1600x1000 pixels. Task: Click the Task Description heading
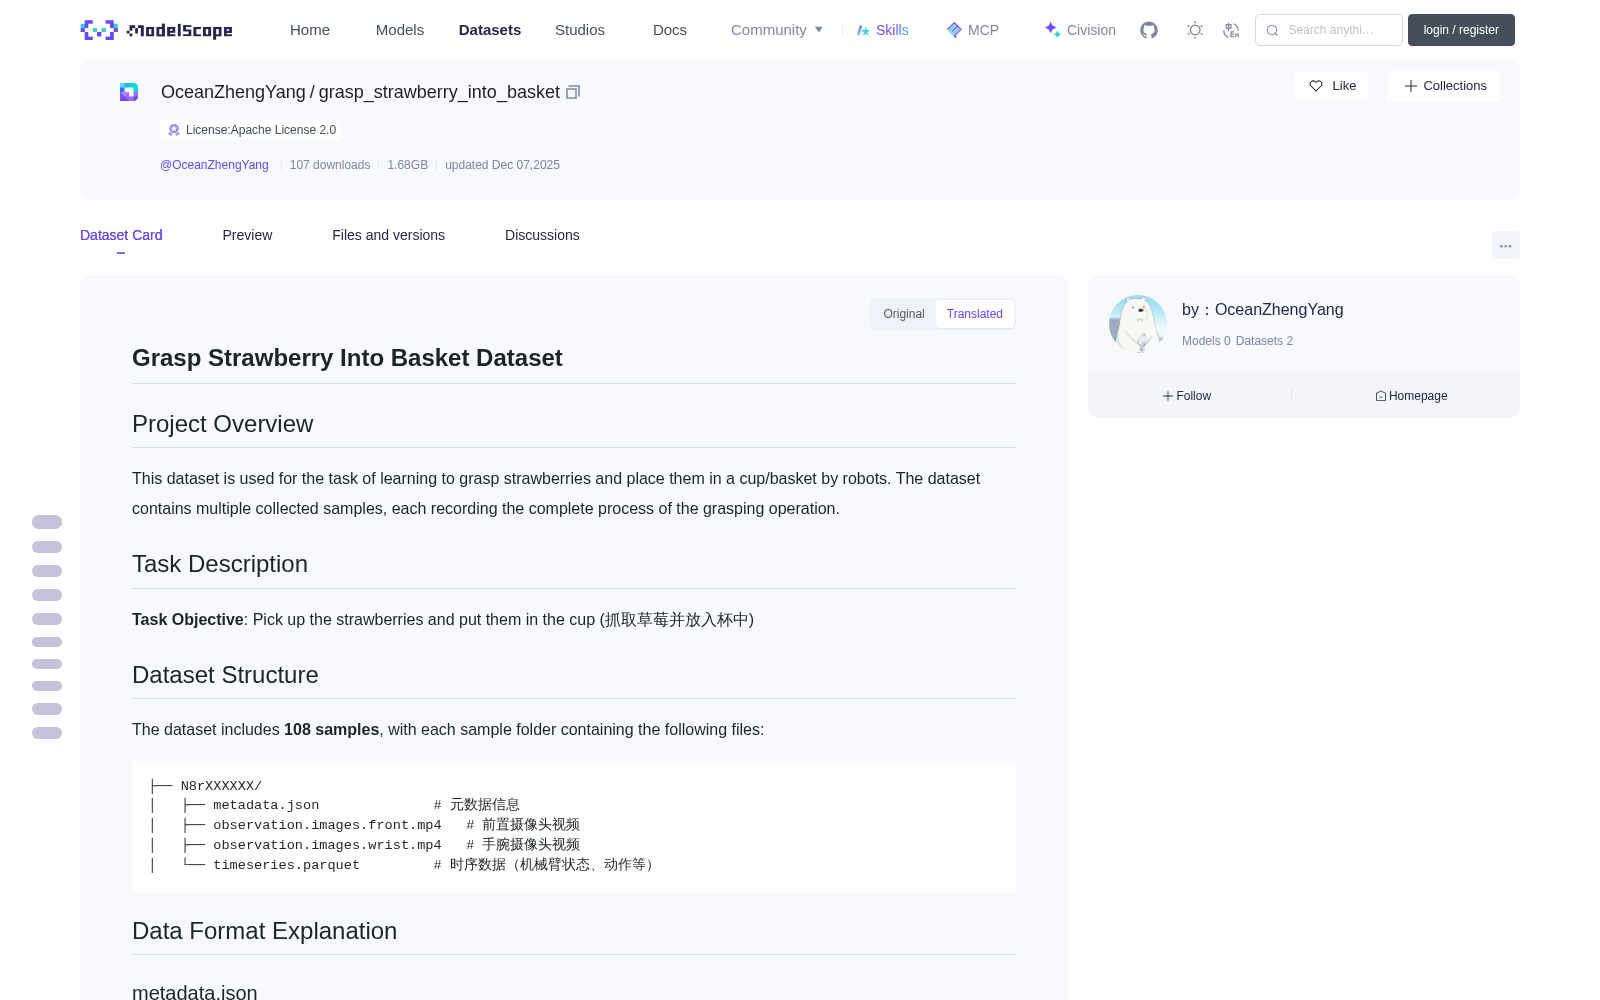(220, 564)
